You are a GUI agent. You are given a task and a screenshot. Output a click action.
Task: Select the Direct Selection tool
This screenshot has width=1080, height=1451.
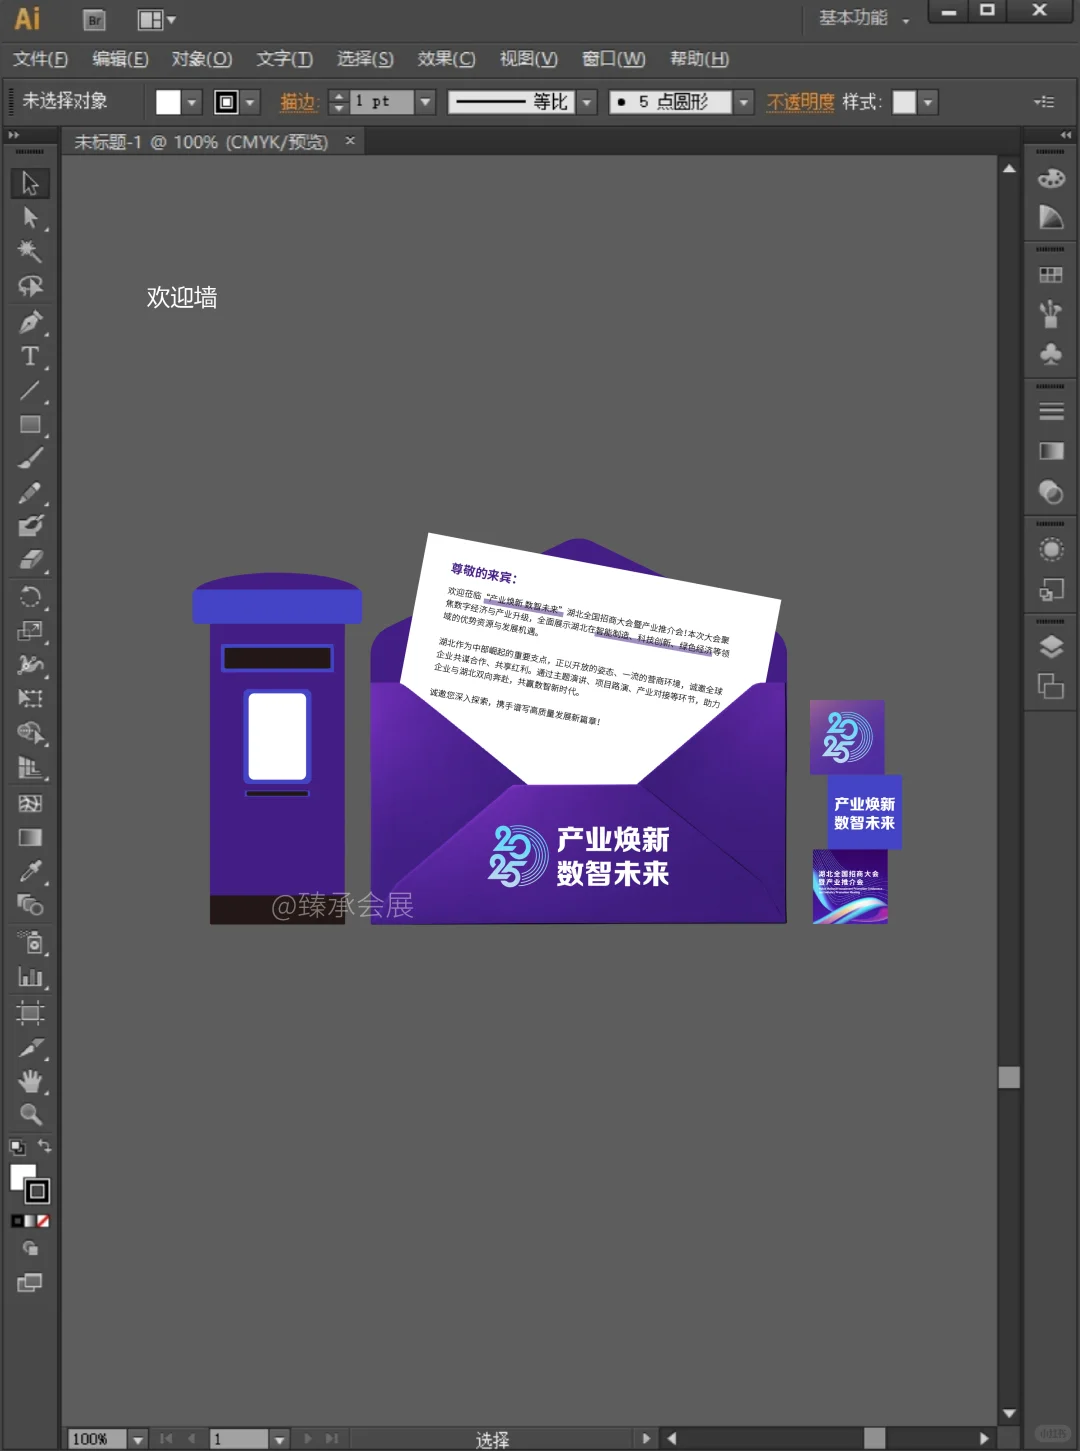click(x=30, y=218)
